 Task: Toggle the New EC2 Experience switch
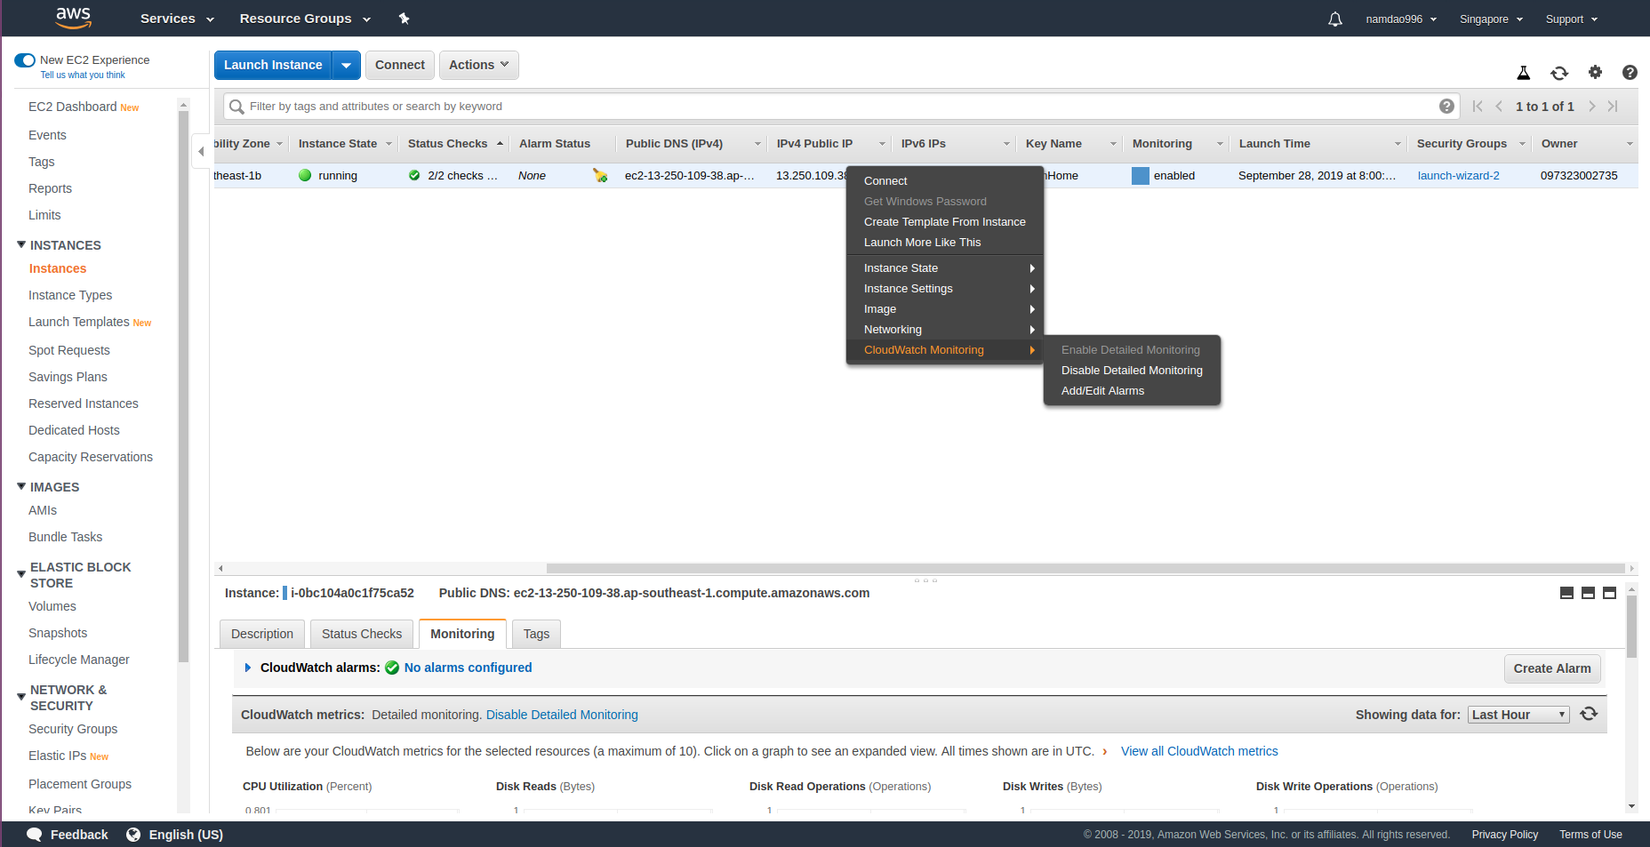click(x=25, y=60)
